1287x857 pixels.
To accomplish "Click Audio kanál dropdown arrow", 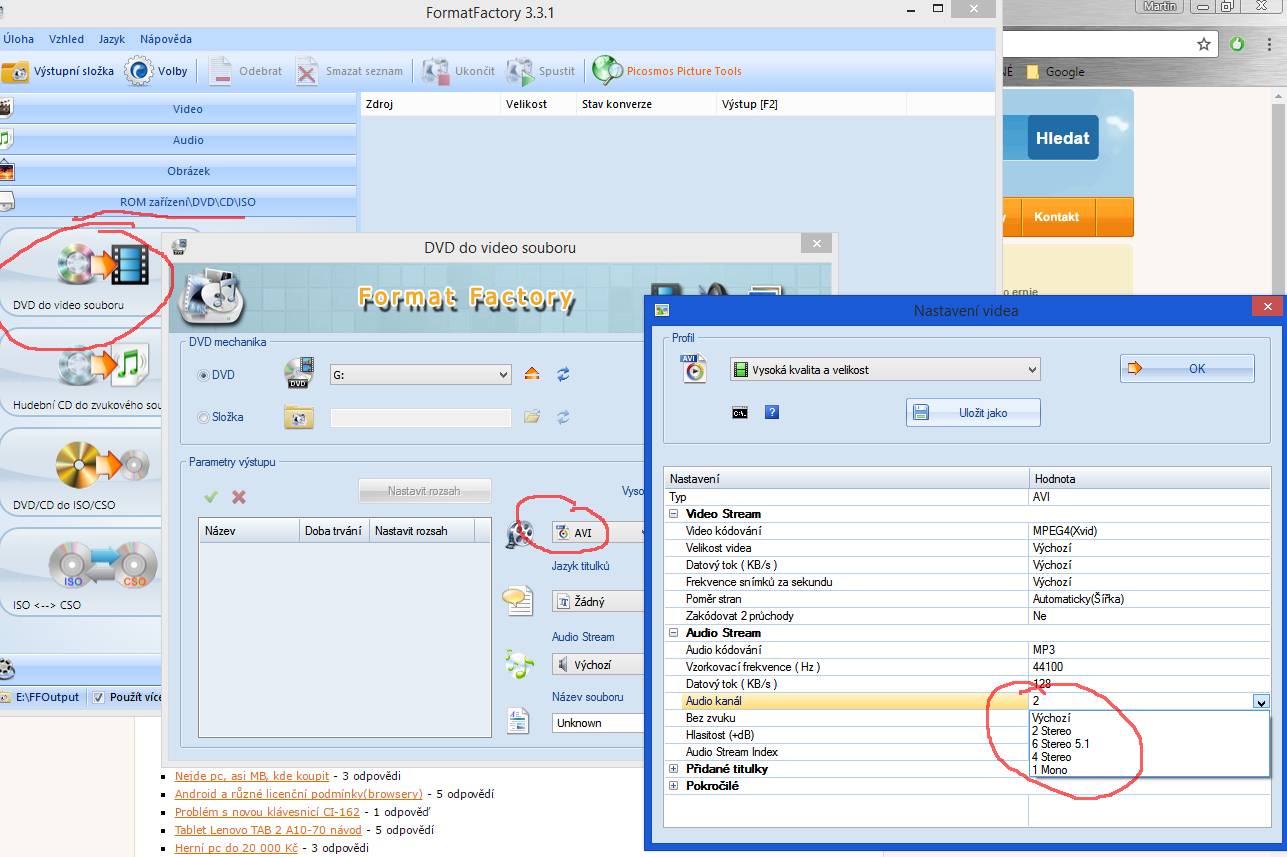I will (x=1261, y=702).
